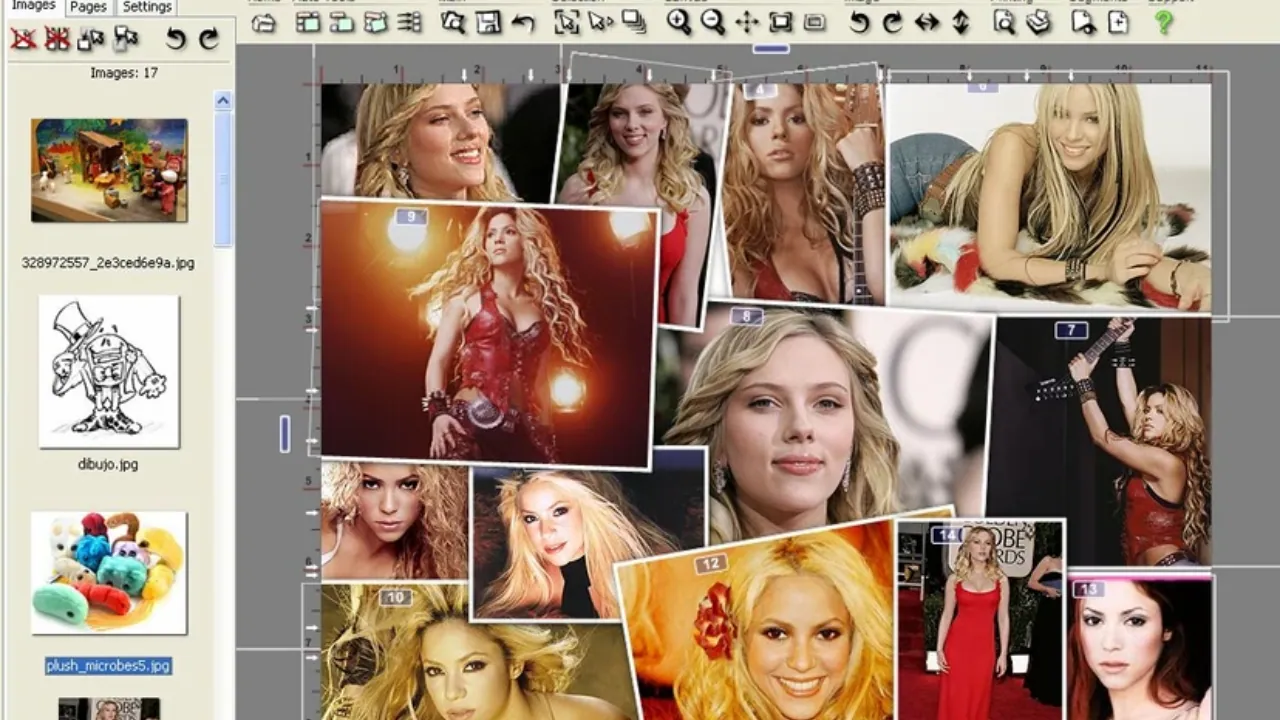Switch to the Images tab
Image resolution: width=1280 pixels, height=720 pixels.
(33, 6)
